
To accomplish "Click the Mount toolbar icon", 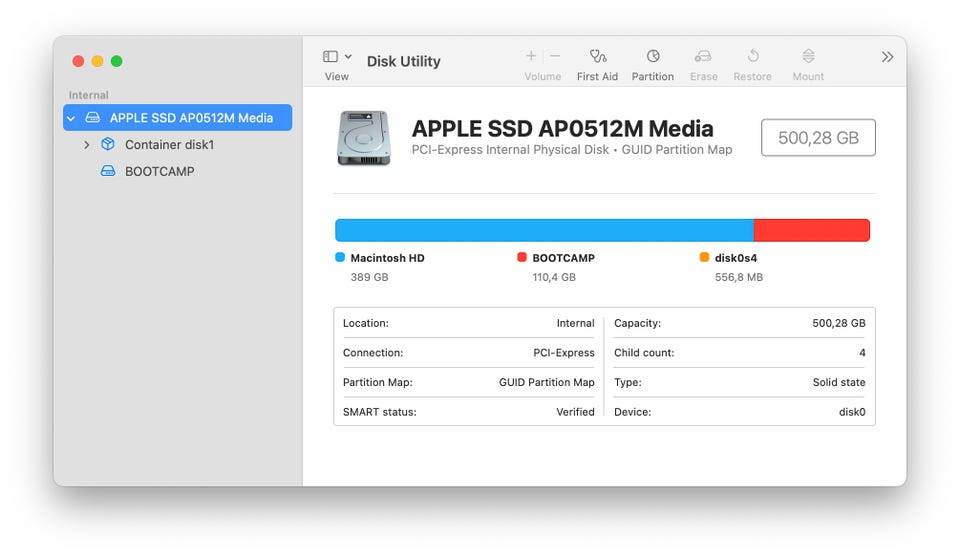I will [x=808, y=56].
